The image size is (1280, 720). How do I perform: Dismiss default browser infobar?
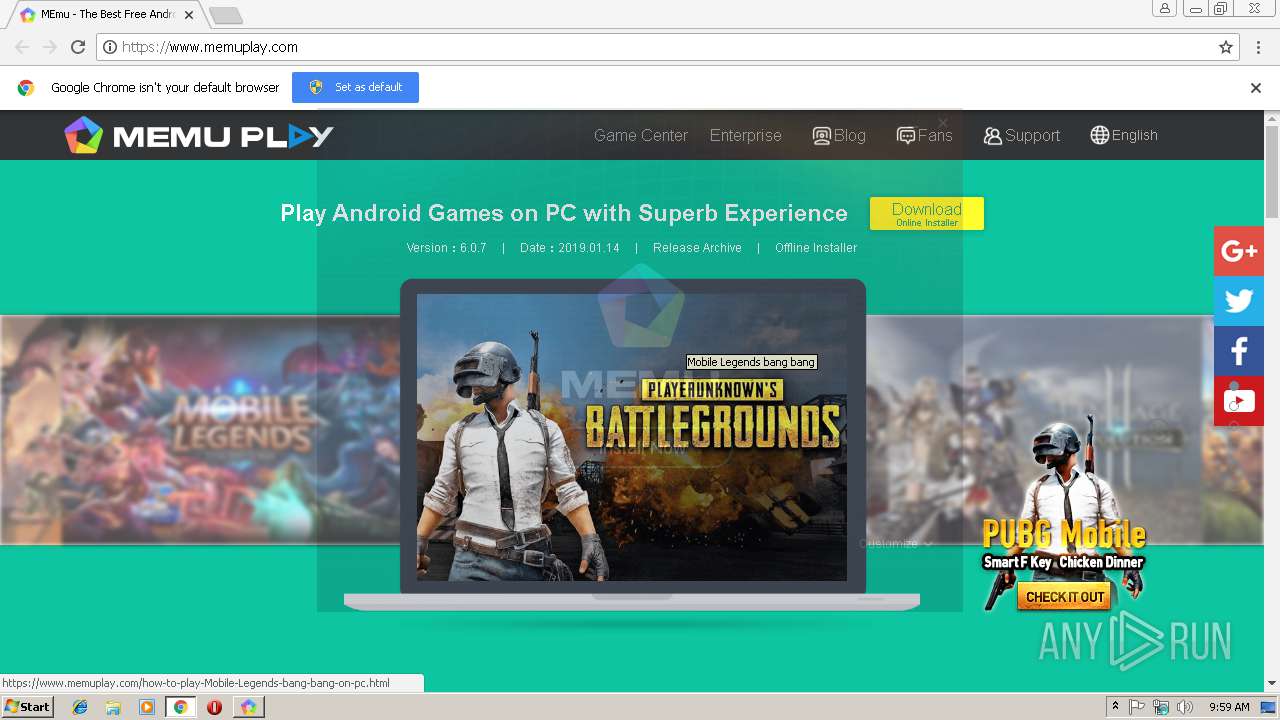pyautogui.click(x=1256, y=88)
